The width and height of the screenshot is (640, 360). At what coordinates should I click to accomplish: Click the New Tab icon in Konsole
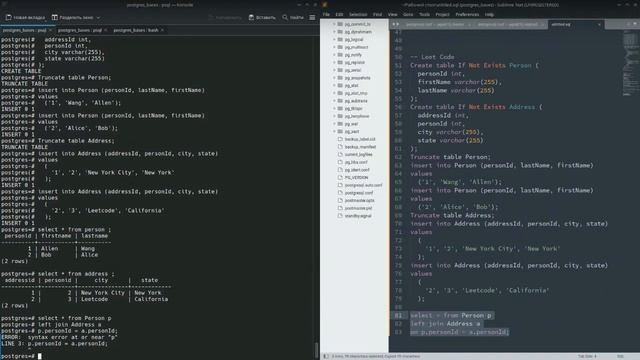(x=9, y=18)
